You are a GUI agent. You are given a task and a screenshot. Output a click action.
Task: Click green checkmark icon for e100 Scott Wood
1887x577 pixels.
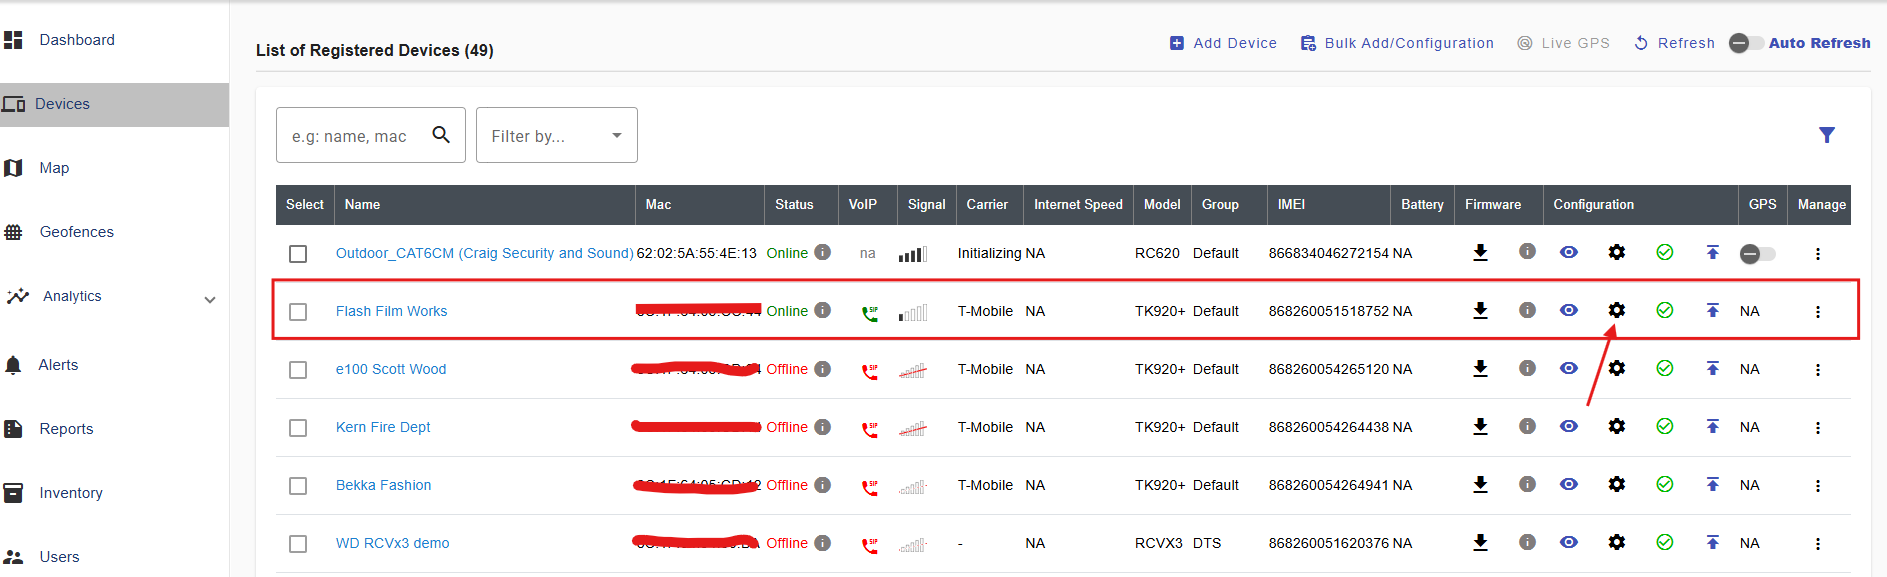click(x=1664, y=369)
